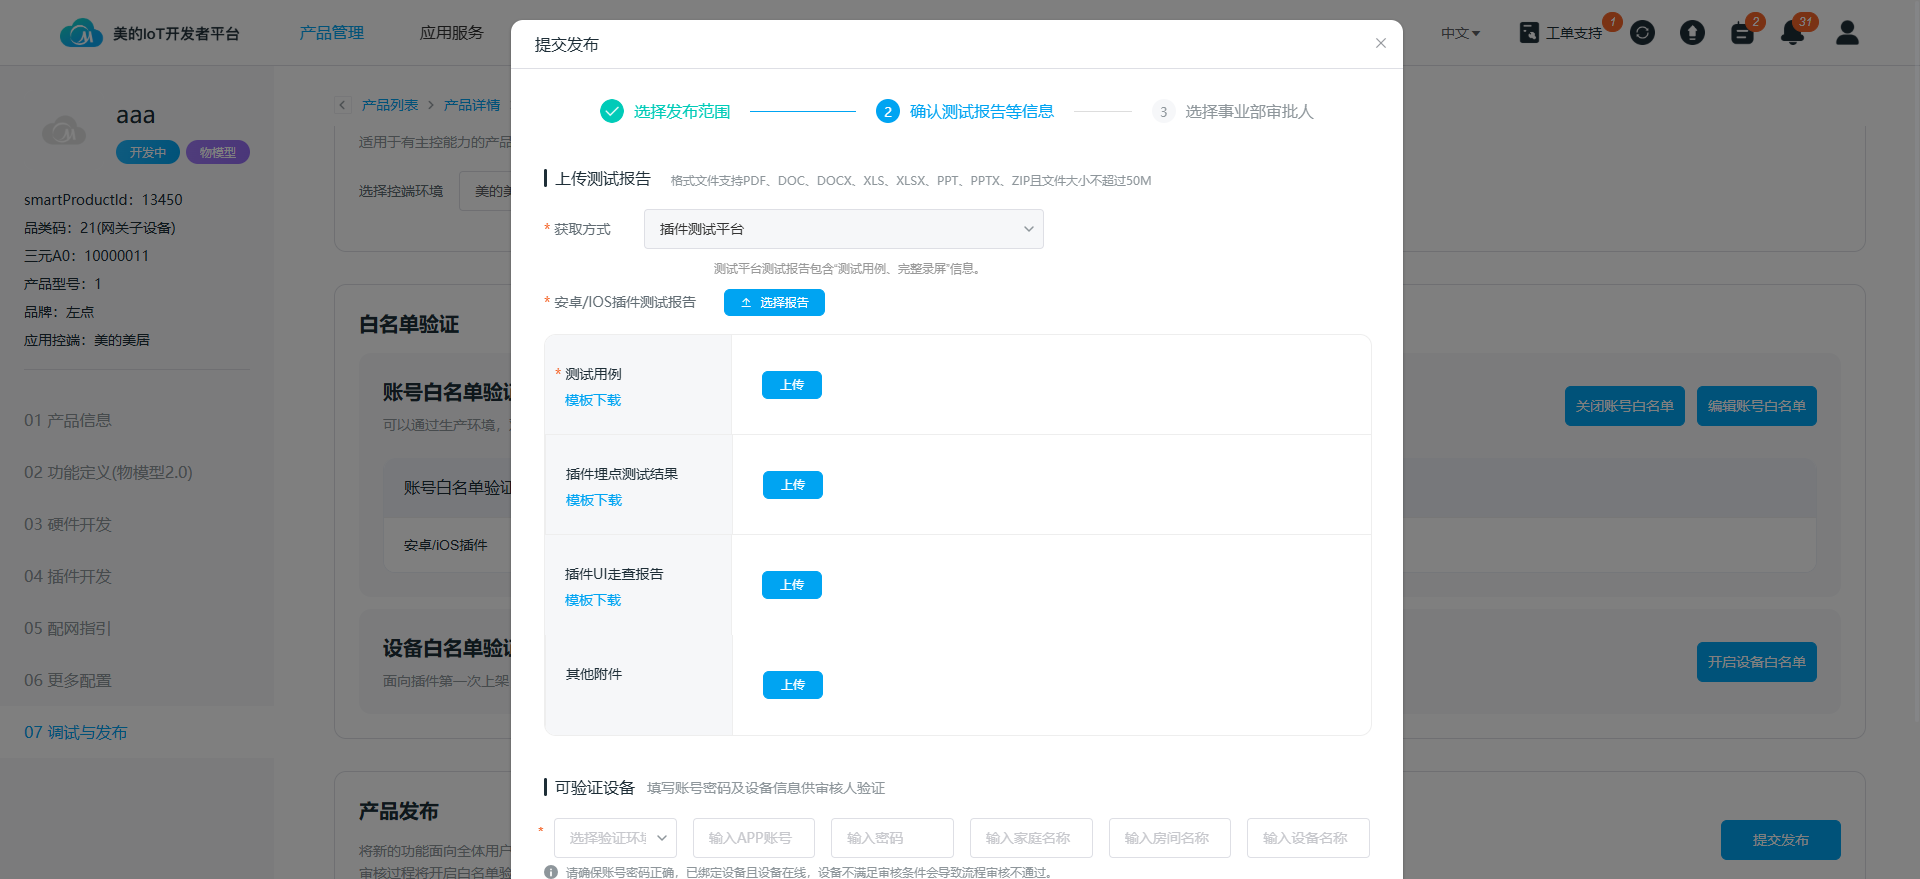Close the 提交发布 dialog
1920x879 pixels.
click(x=1380, y=43)
